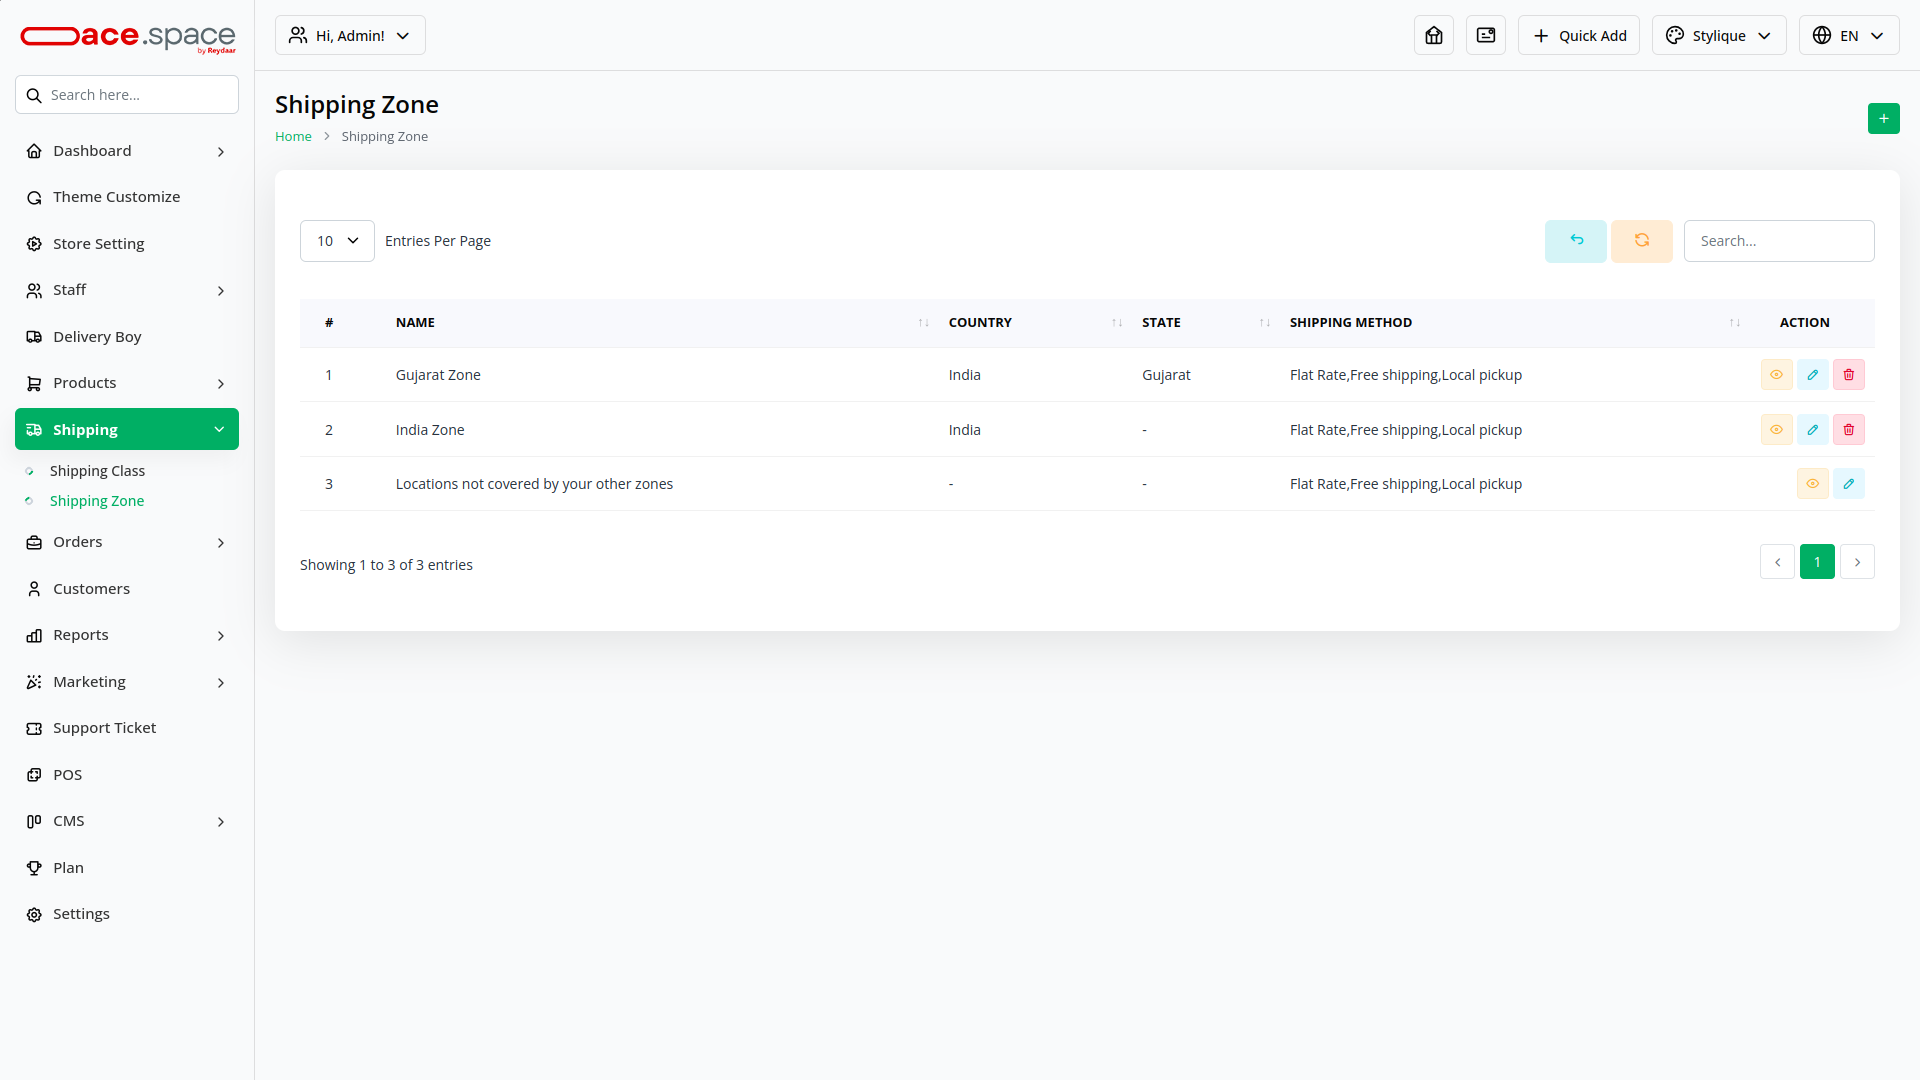Click the green add shipping zone button
This screenshot has height=1080, width=1920.
pos(1883,119)
